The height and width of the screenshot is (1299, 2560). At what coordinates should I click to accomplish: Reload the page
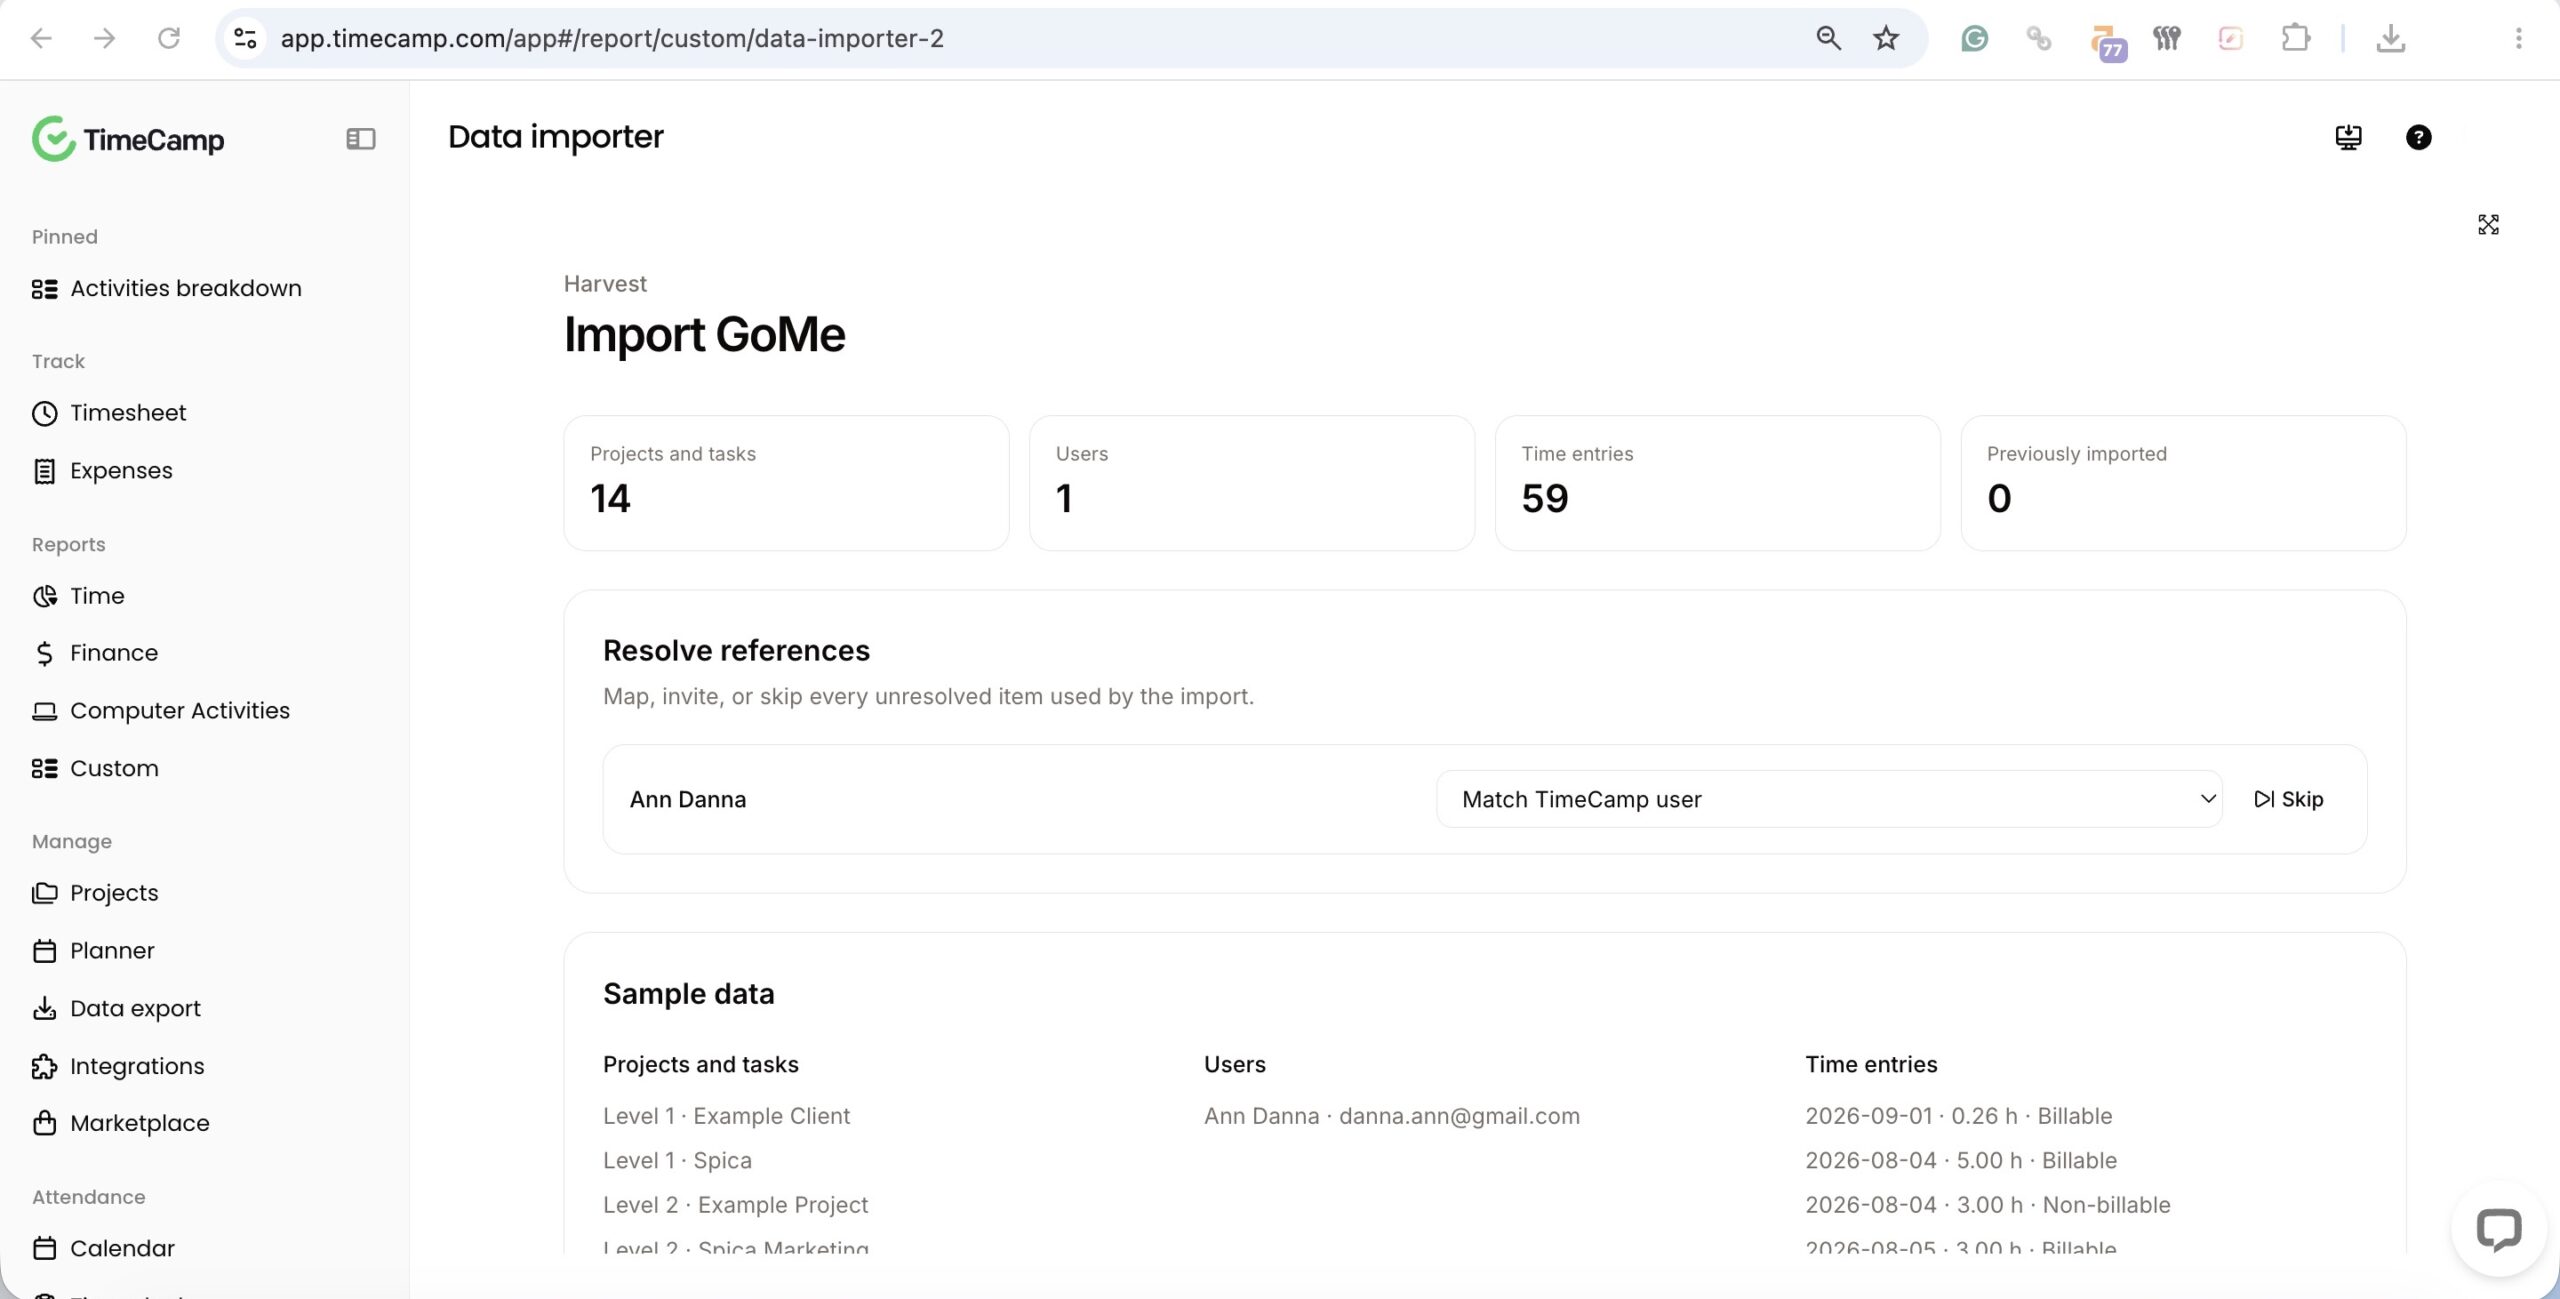pos(169,38)
